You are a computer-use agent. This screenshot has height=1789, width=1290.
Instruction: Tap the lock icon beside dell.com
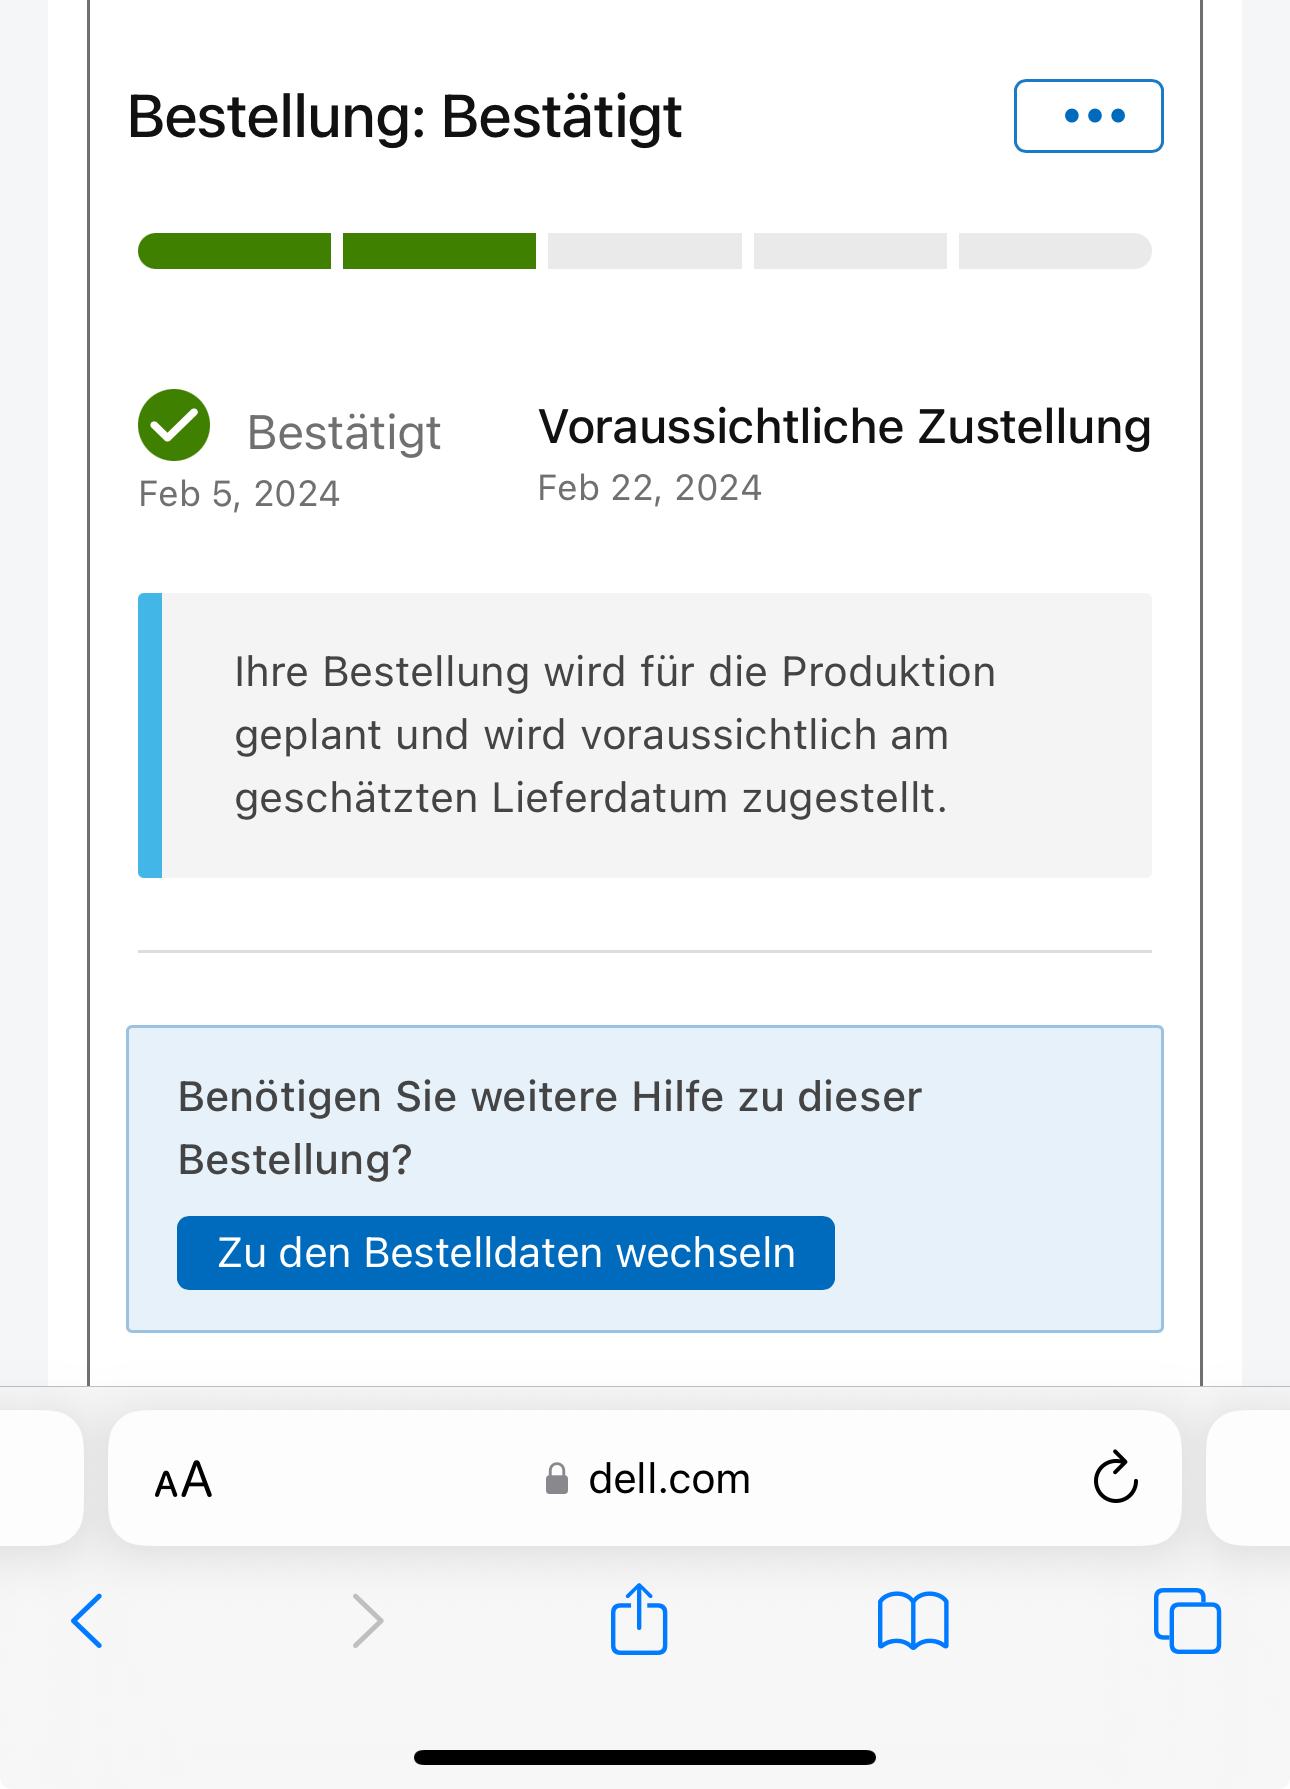click(557, 1479)
